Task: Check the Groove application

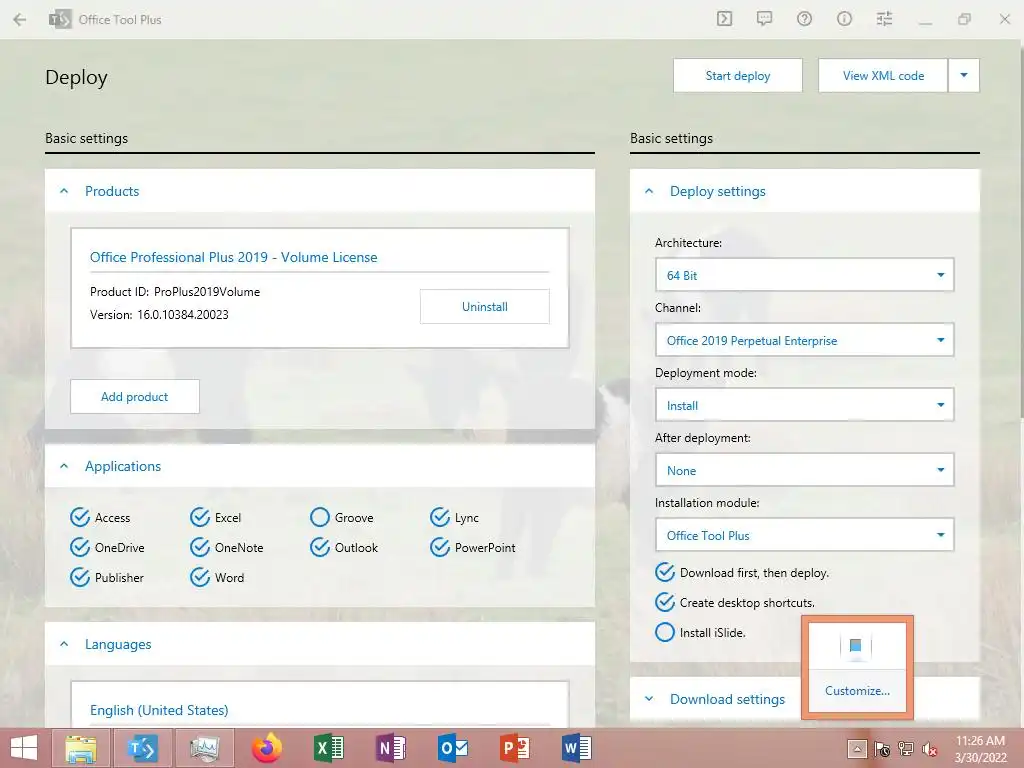Action: coord(320,517)
